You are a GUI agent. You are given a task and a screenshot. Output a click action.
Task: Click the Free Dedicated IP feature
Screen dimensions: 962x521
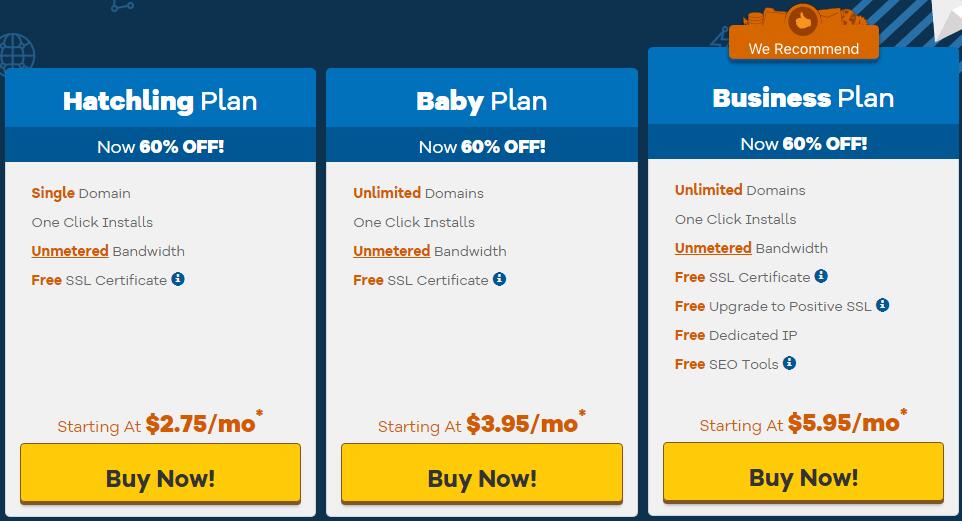point(736,335)
